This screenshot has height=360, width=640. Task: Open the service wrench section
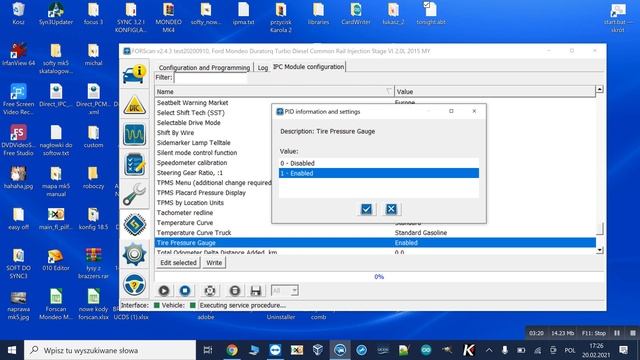(134, 194)
